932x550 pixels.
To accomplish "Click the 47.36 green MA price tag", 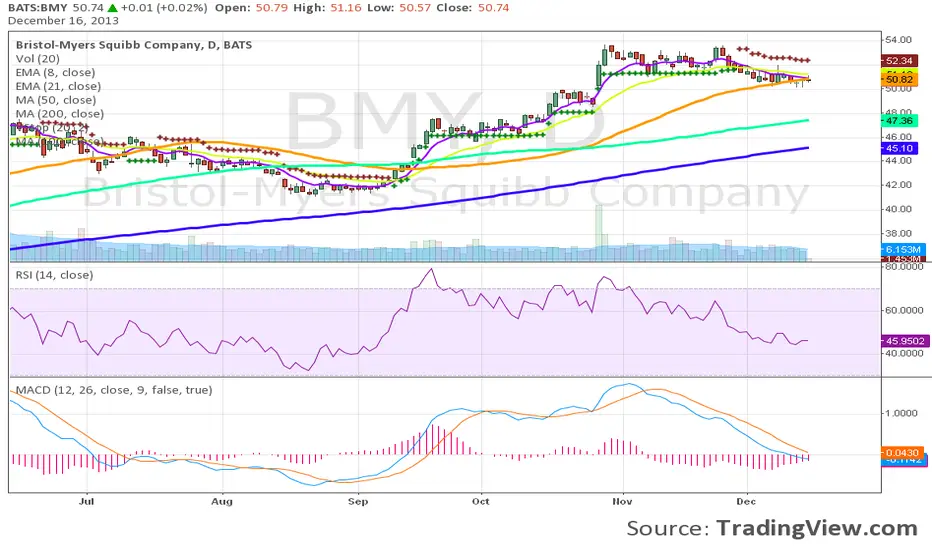I will (899, 121).
